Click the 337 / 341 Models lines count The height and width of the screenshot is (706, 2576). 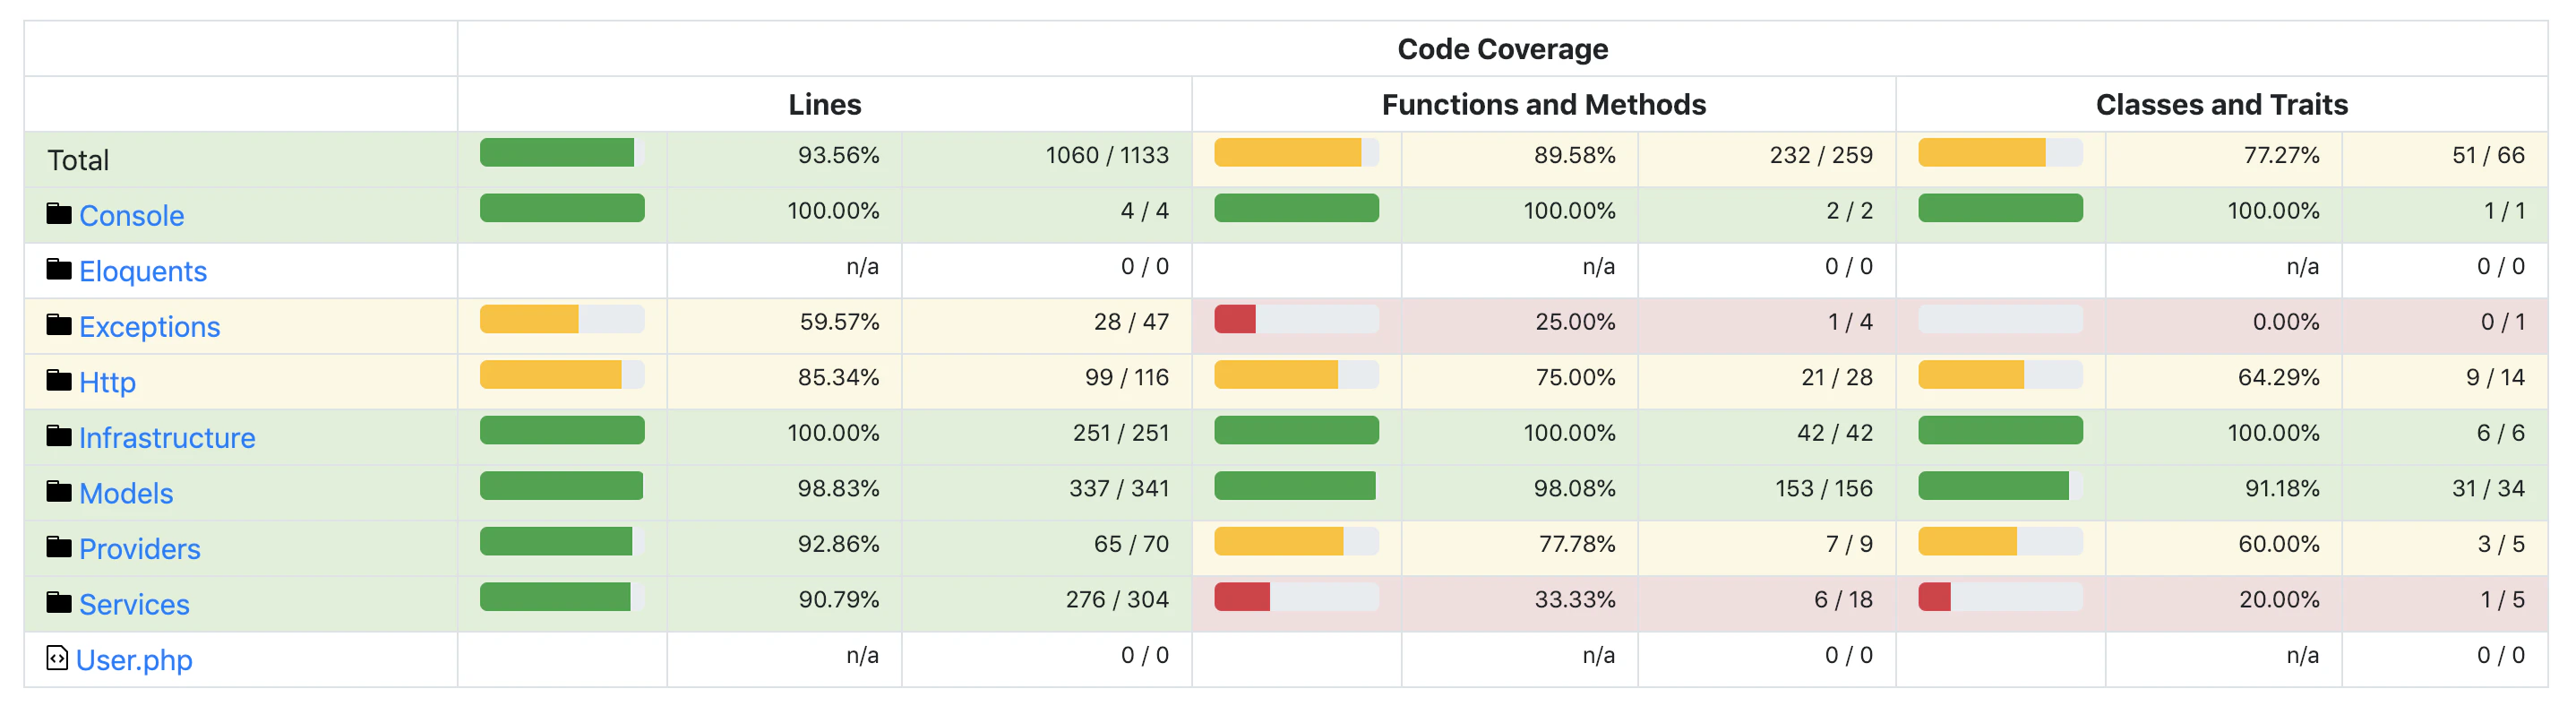(1119, 488)
